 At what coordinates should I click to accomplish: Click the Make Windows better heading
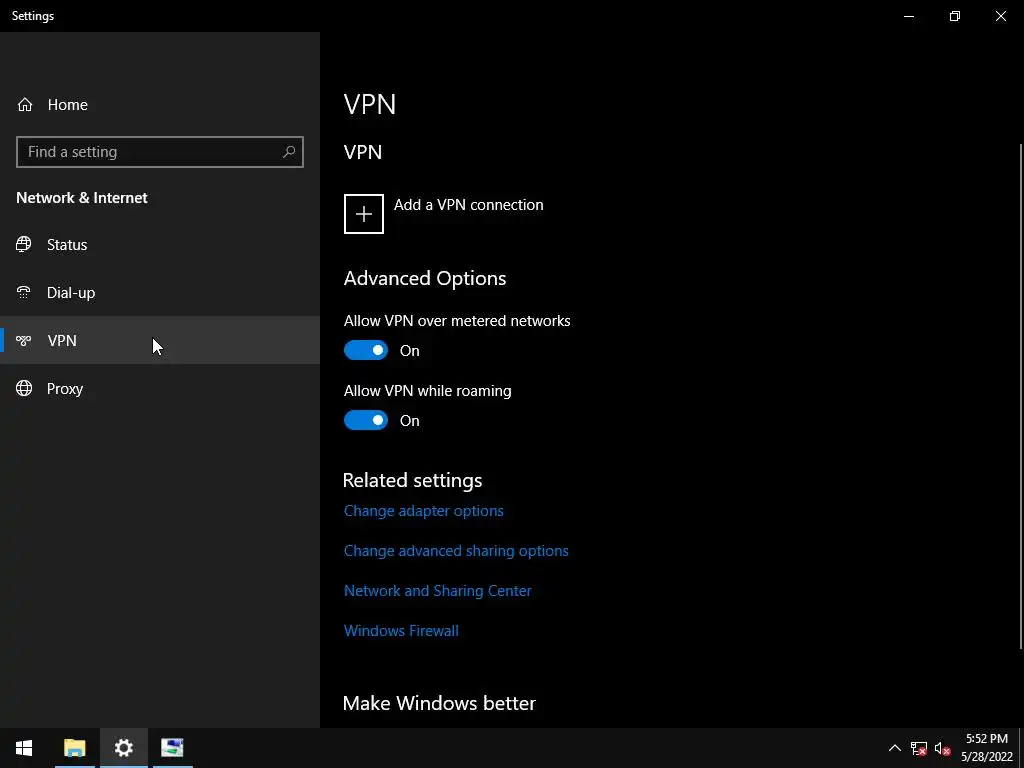[439, 703]
